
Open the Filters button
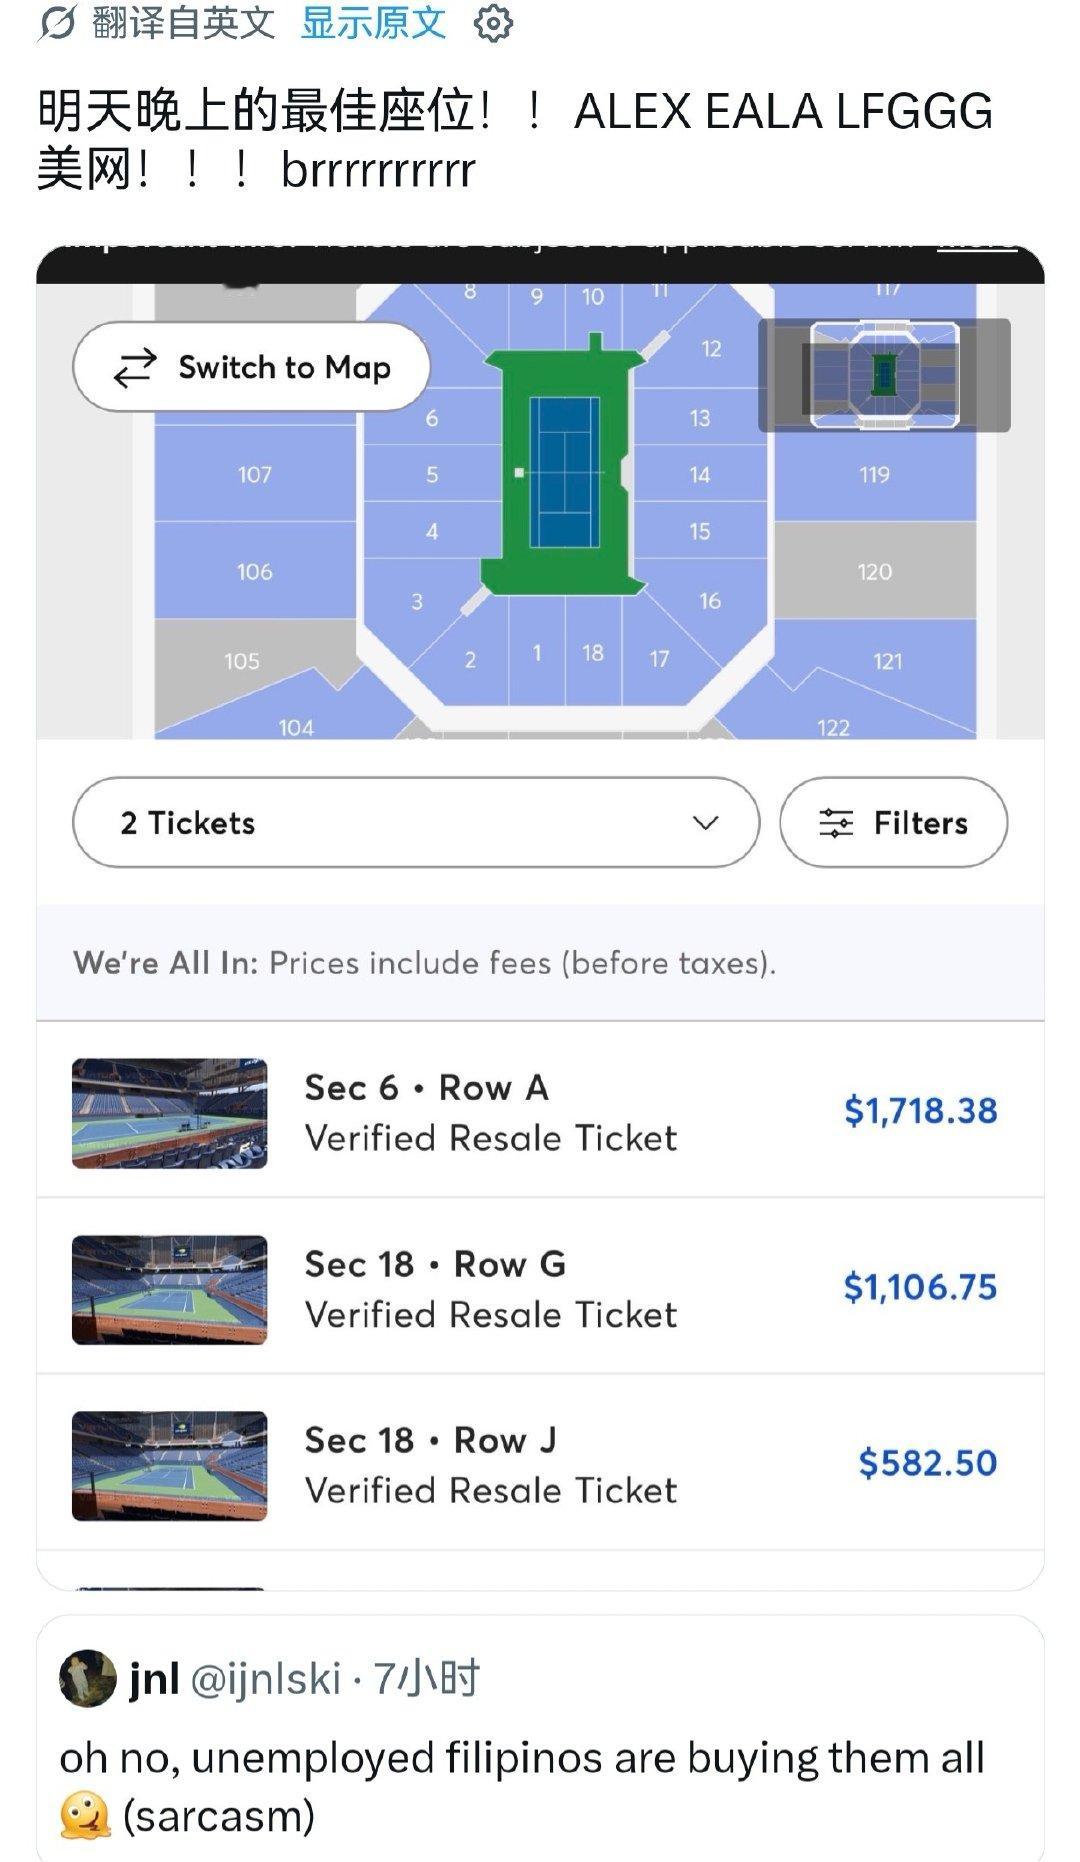click(x=893, y=823)
